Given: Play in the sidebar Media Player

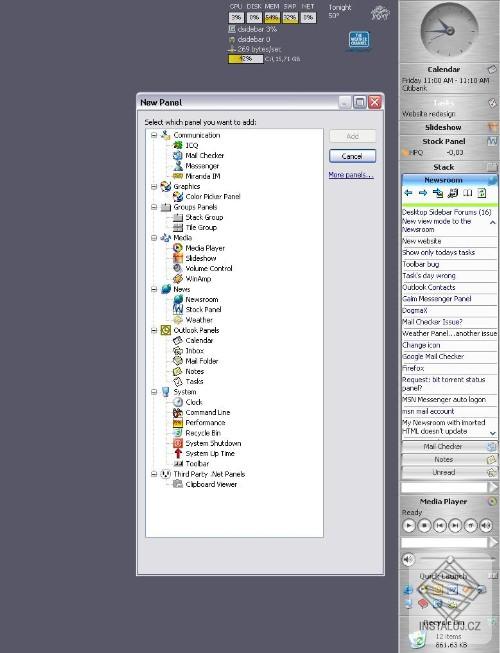Looking at the screenshot, I should point(409,526).
